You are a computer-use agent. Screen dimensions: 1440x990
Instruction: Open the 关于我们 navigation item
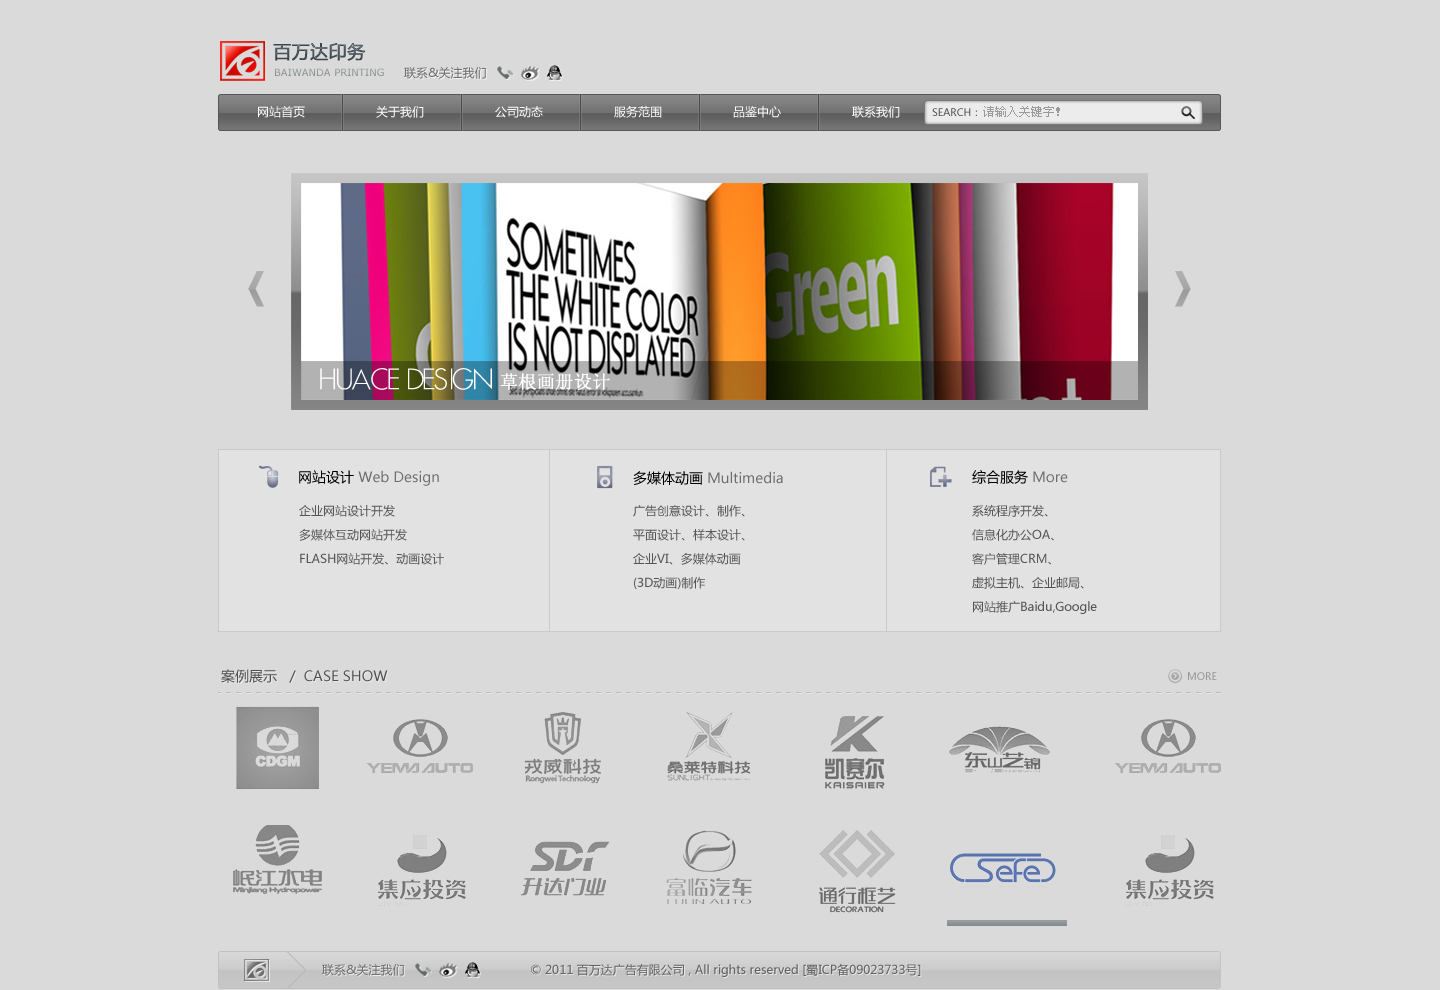point(400,113)
